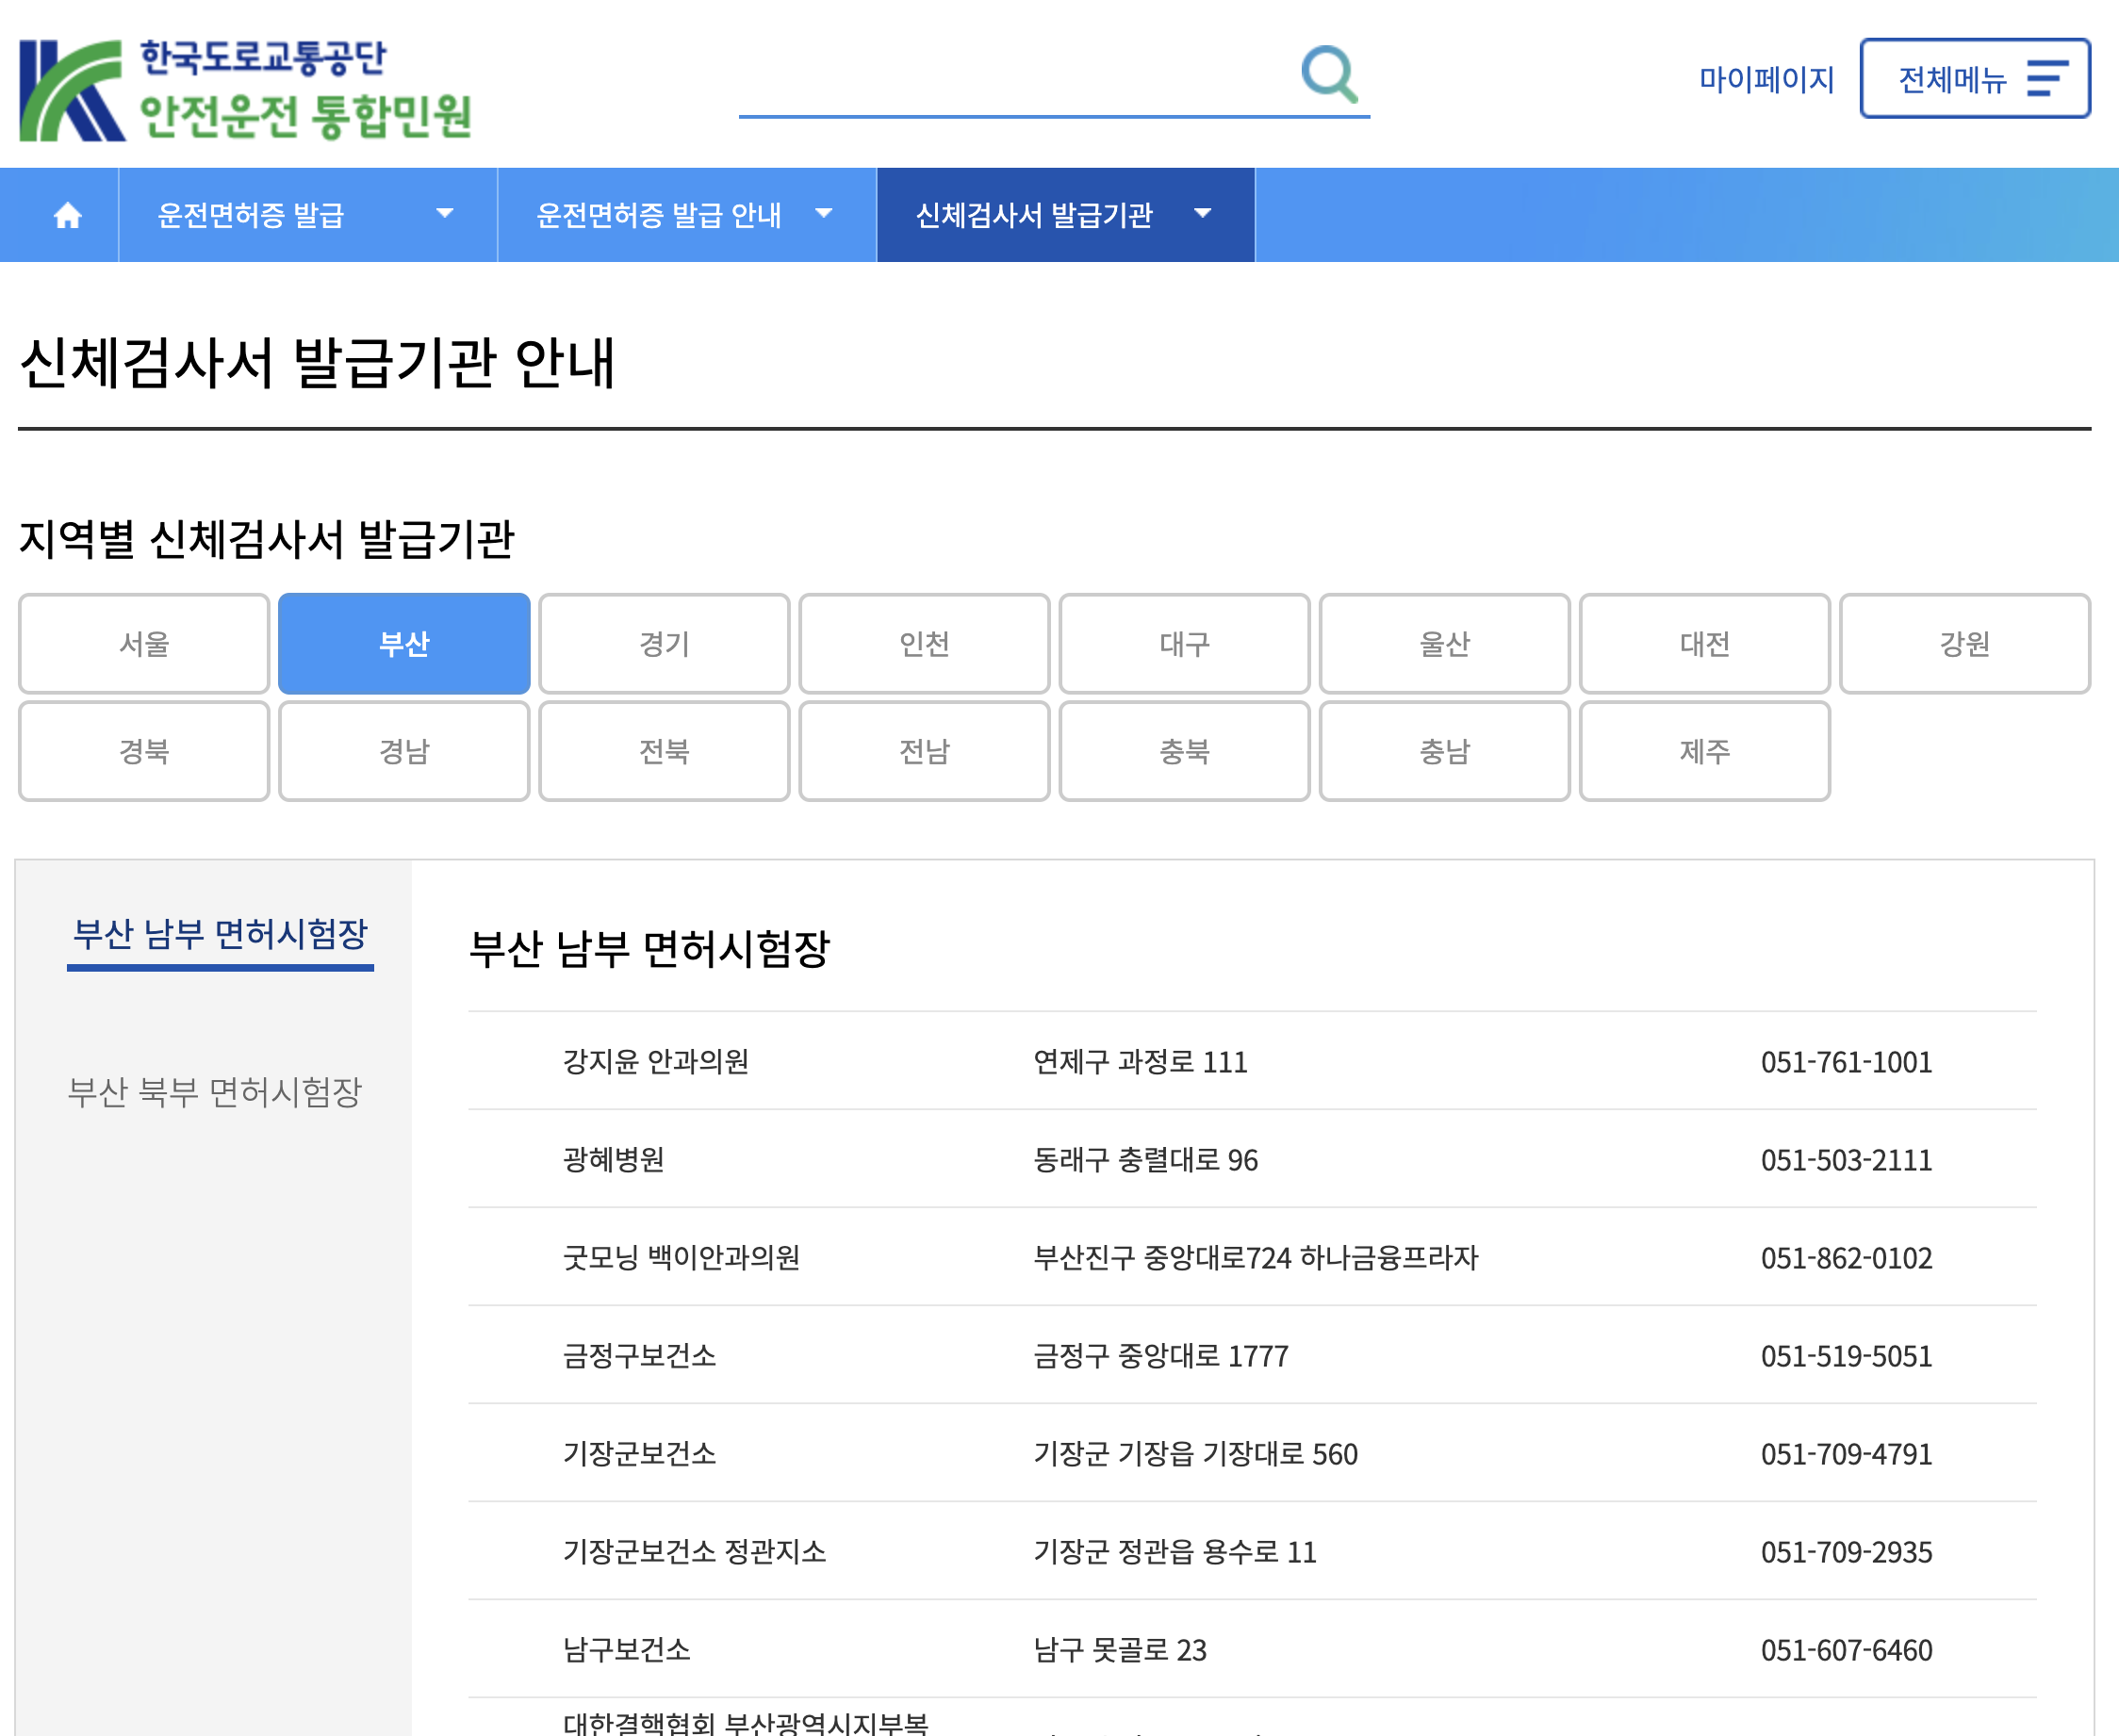Switch to 부산 북부 면허시험장 sidebar item
Viewport: 2119px width, 1736px height.
coord(214,1091)
